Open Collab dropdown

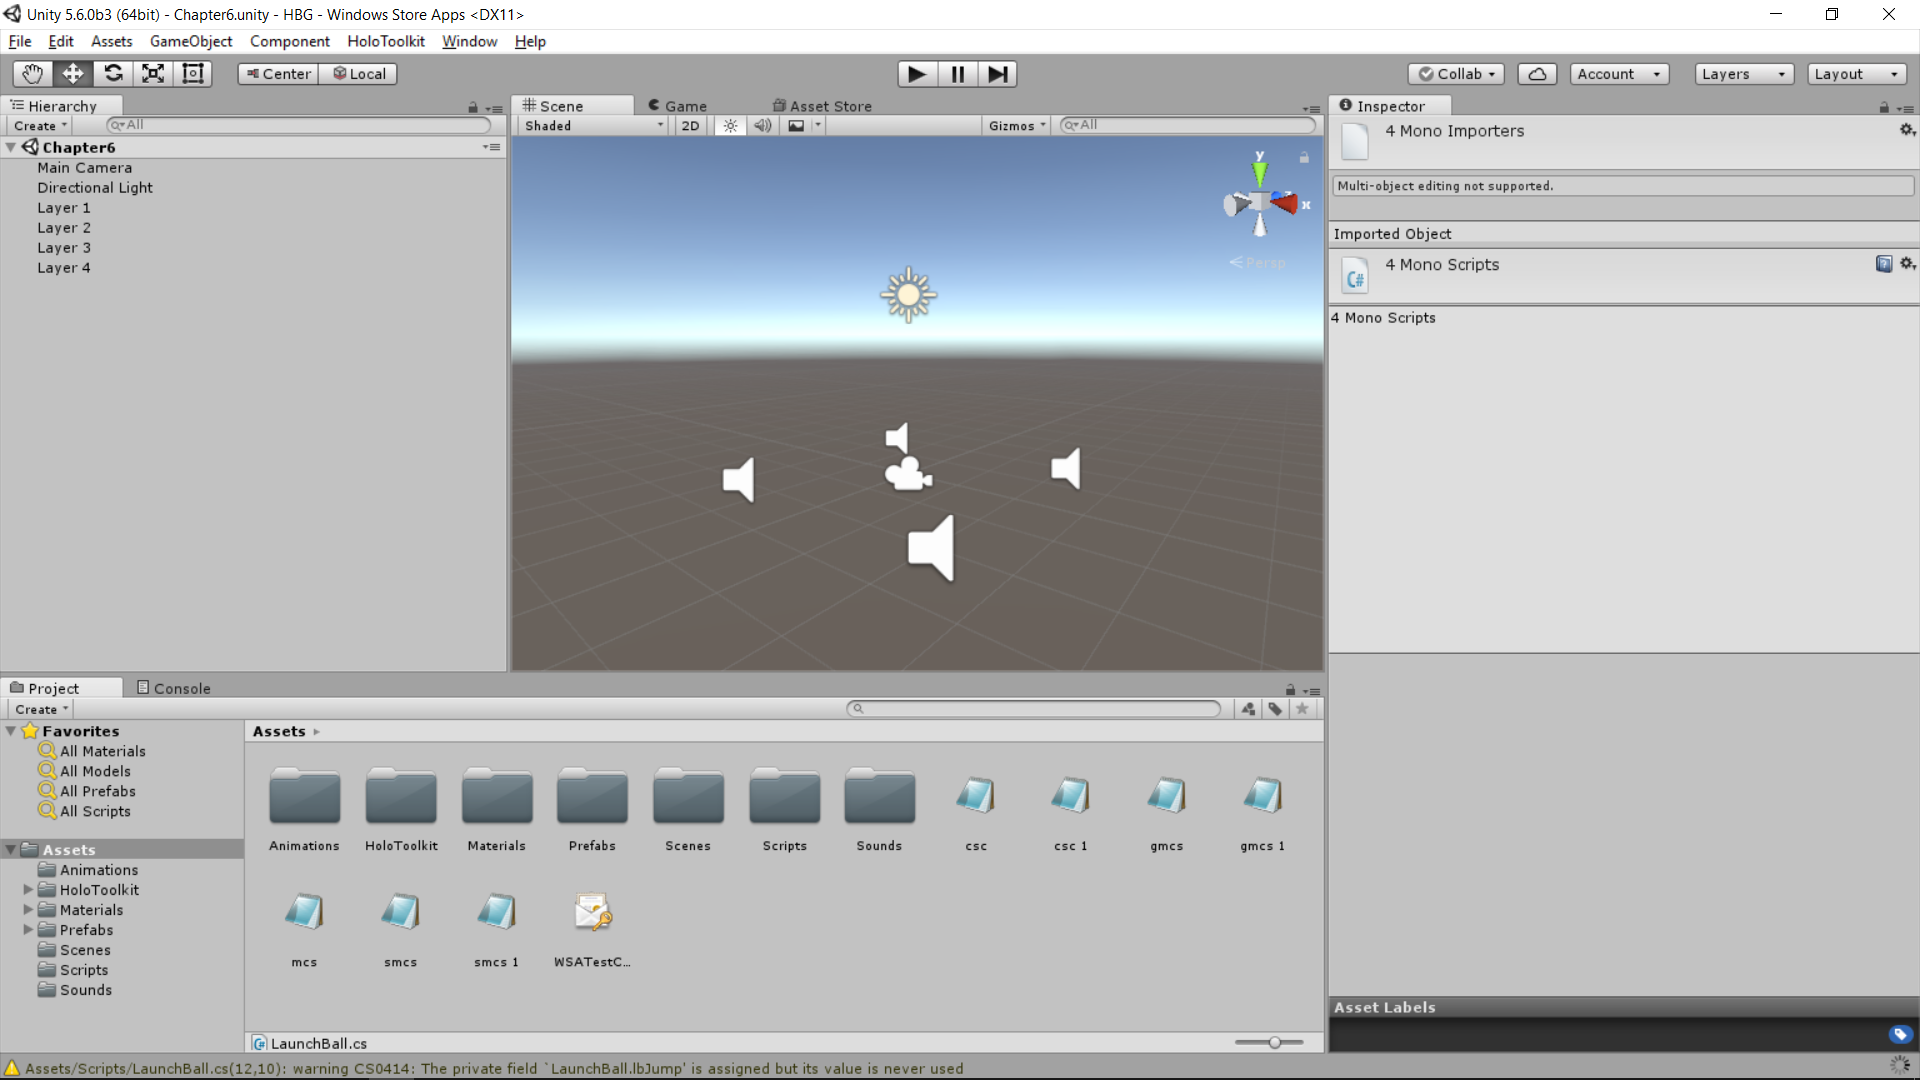[1456, 74]
